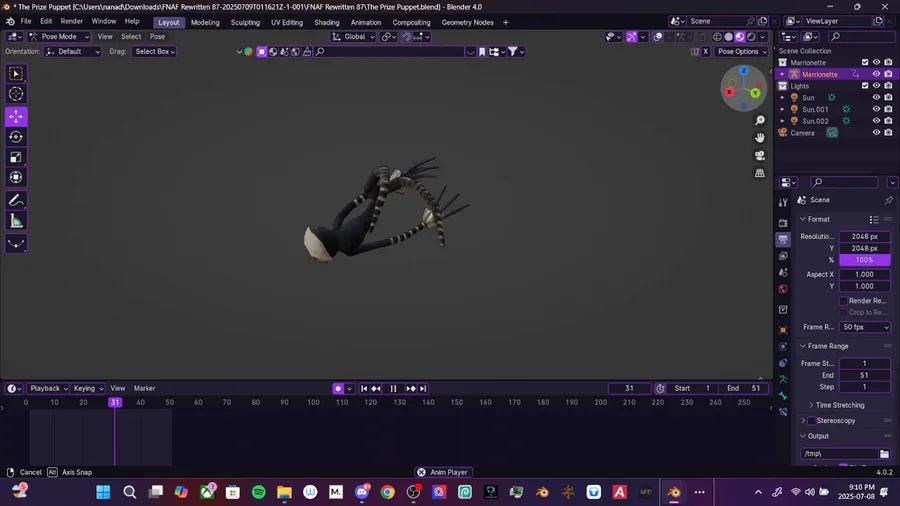Select the Cursor tool
Viewport: 900px width, 506px height.
[16, 94]
